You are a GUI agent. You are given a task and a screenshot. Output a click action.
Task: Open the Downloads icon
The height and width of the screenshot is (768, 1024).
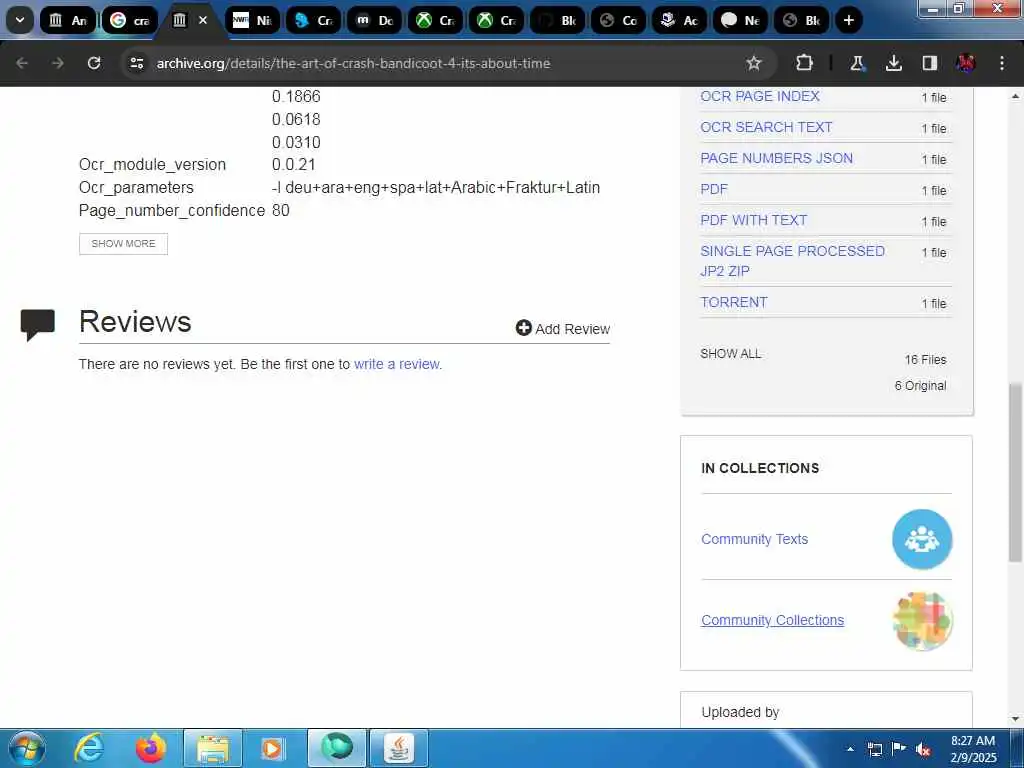(x=893, y=63)
